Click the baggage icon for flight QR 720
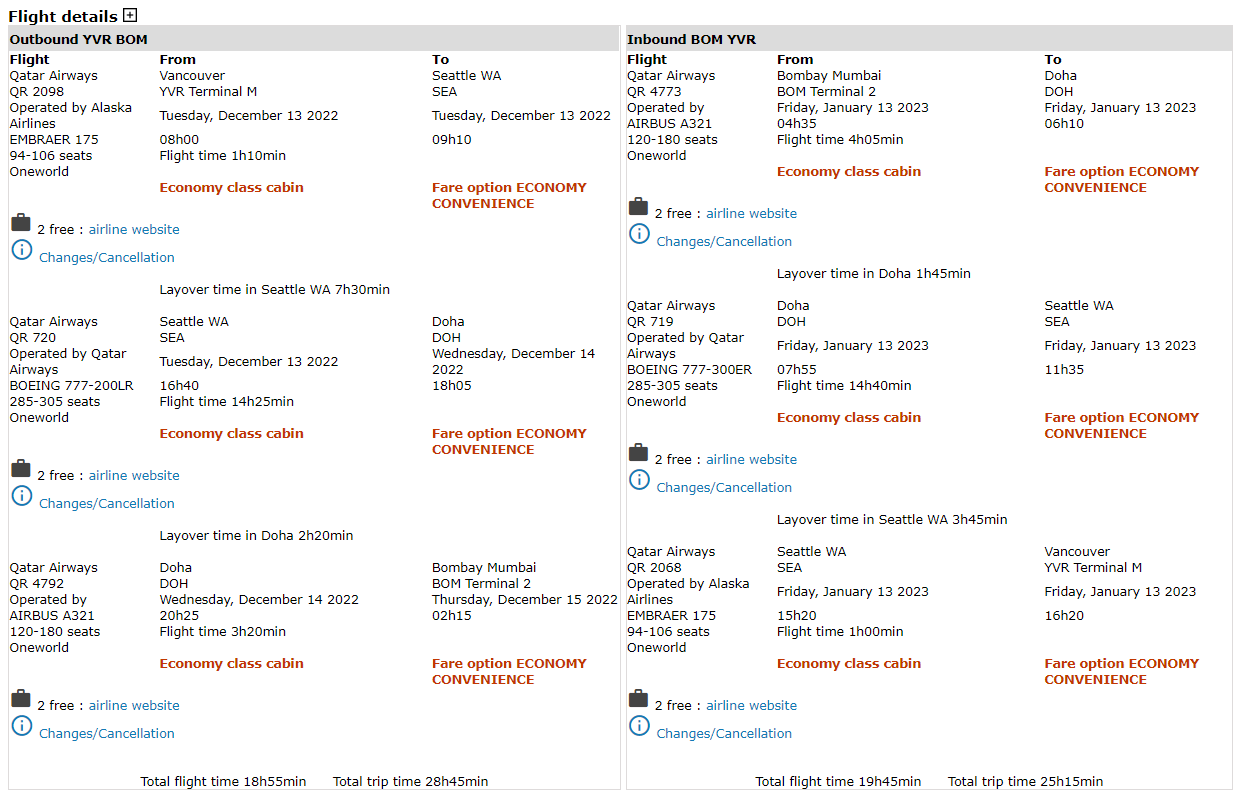 click(x=21, y=469)
